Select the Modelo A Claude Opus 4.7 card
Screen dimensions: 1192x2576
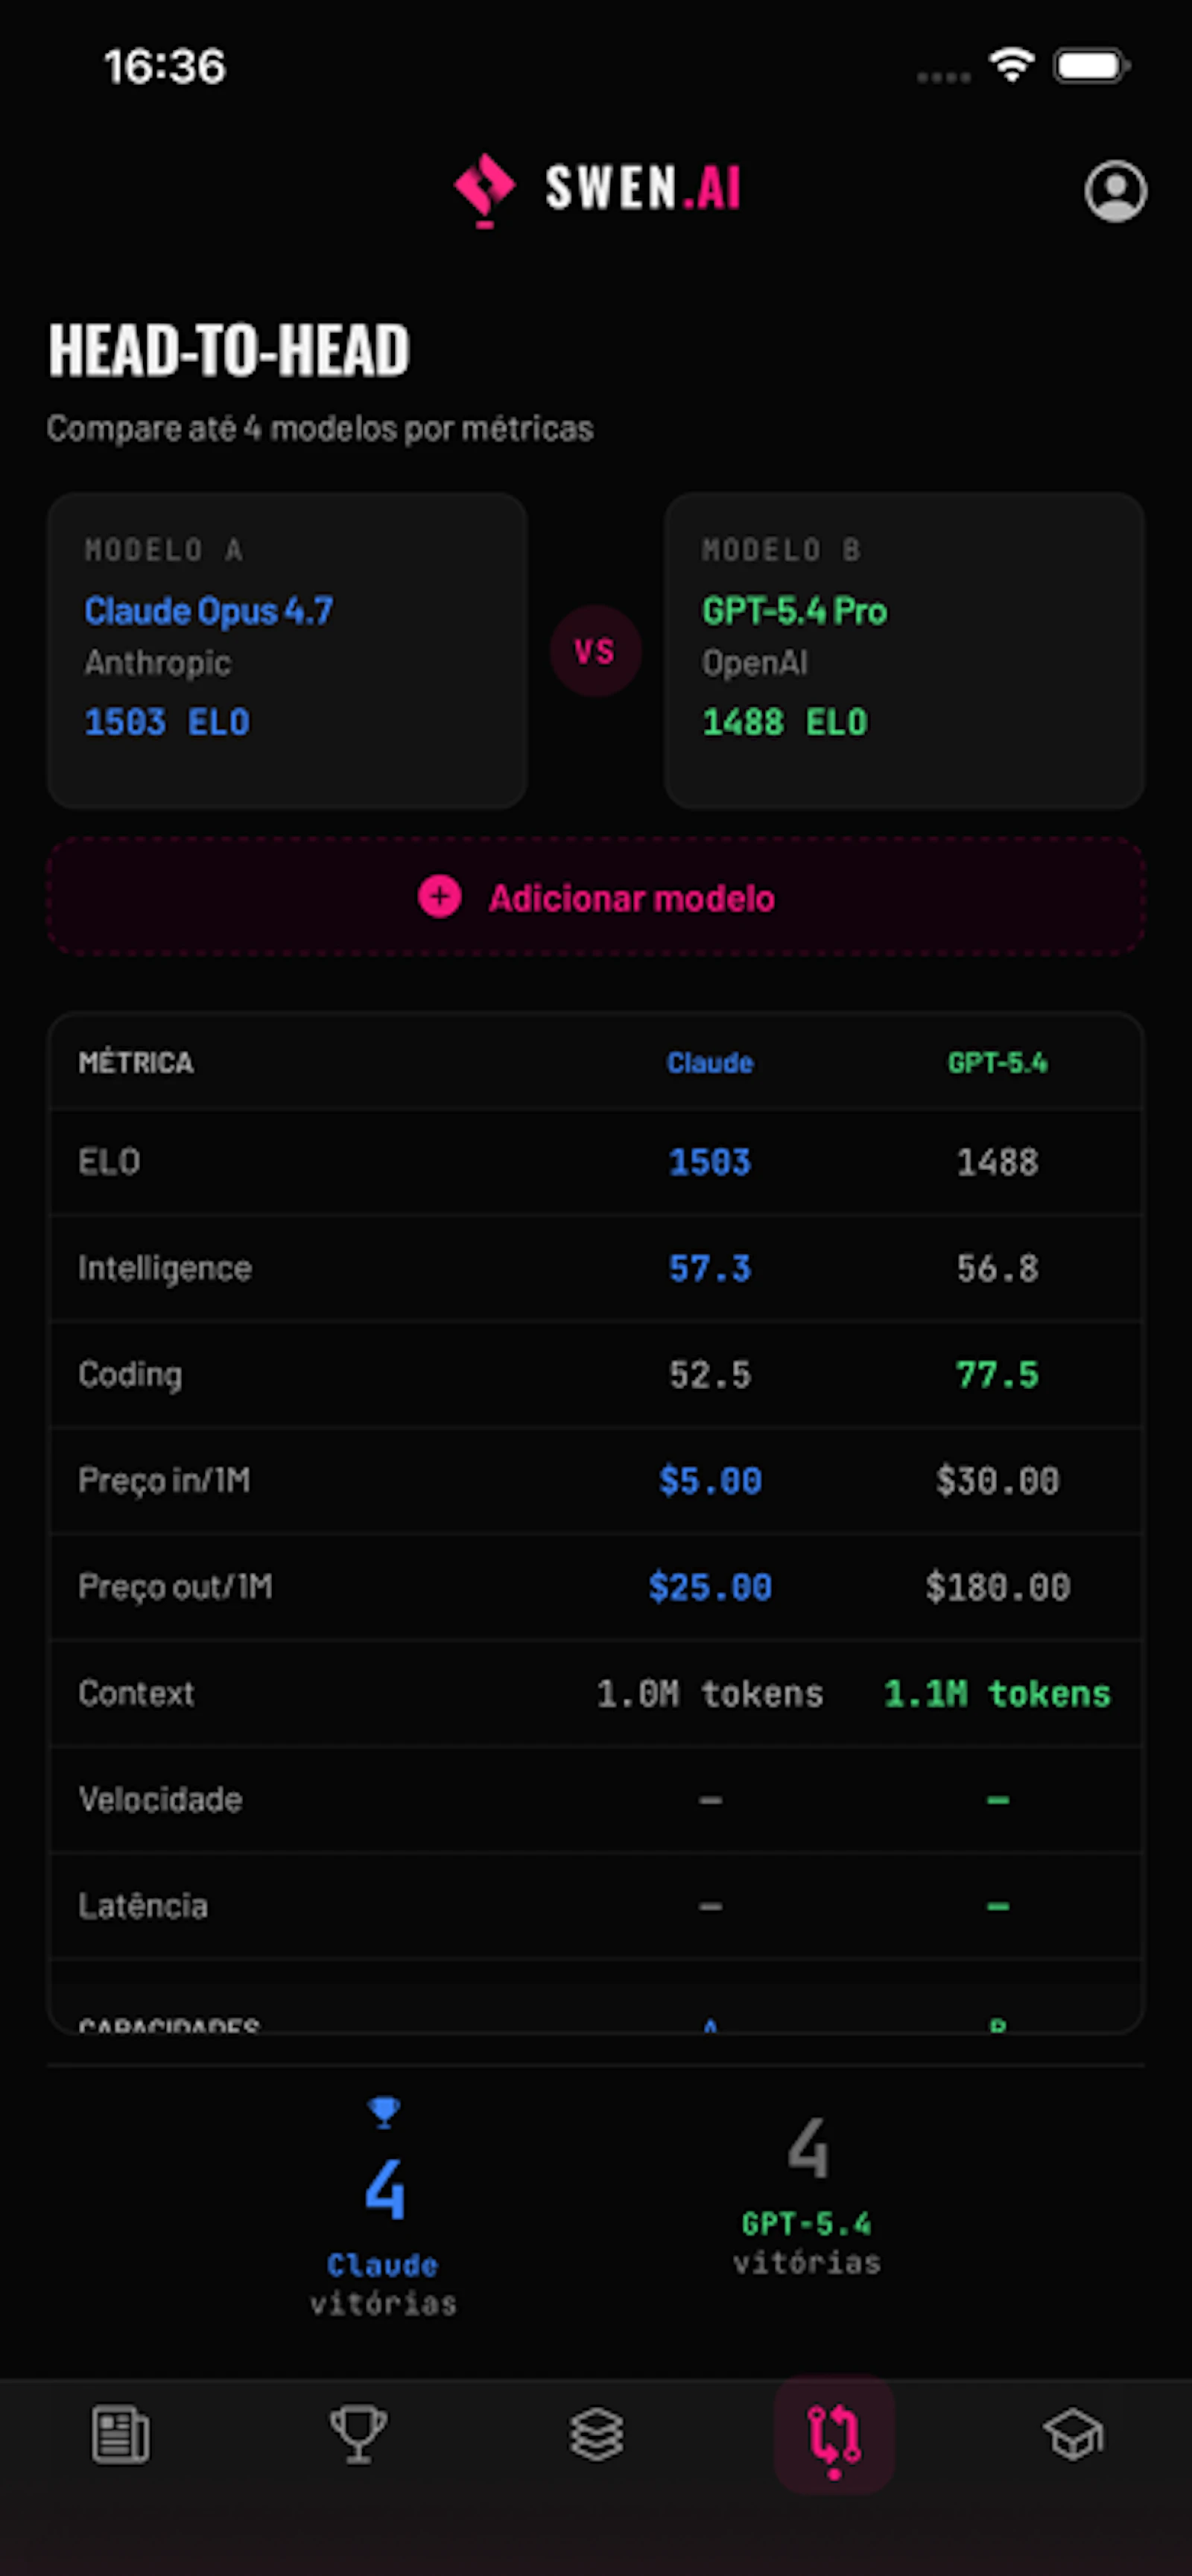[287, 650]
